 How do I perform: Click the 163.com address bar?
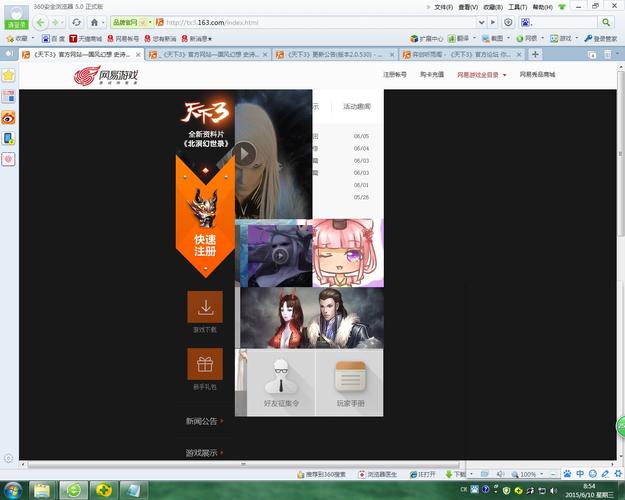315,22
